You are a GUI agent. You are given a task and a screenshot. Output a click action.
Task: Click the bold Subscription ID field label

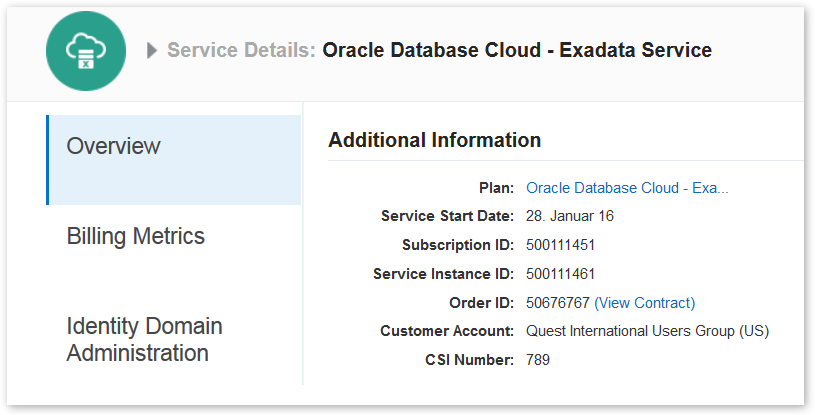[x=458, y=245]
